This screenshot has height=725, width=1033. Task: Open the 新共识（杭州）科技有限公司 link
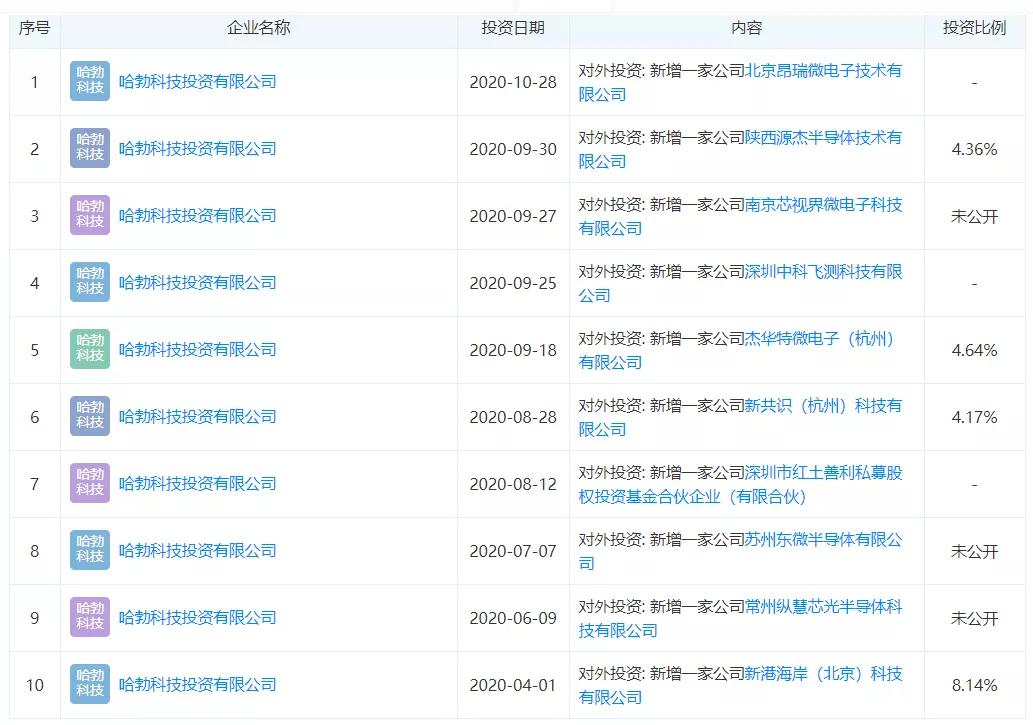pos(823,406)
